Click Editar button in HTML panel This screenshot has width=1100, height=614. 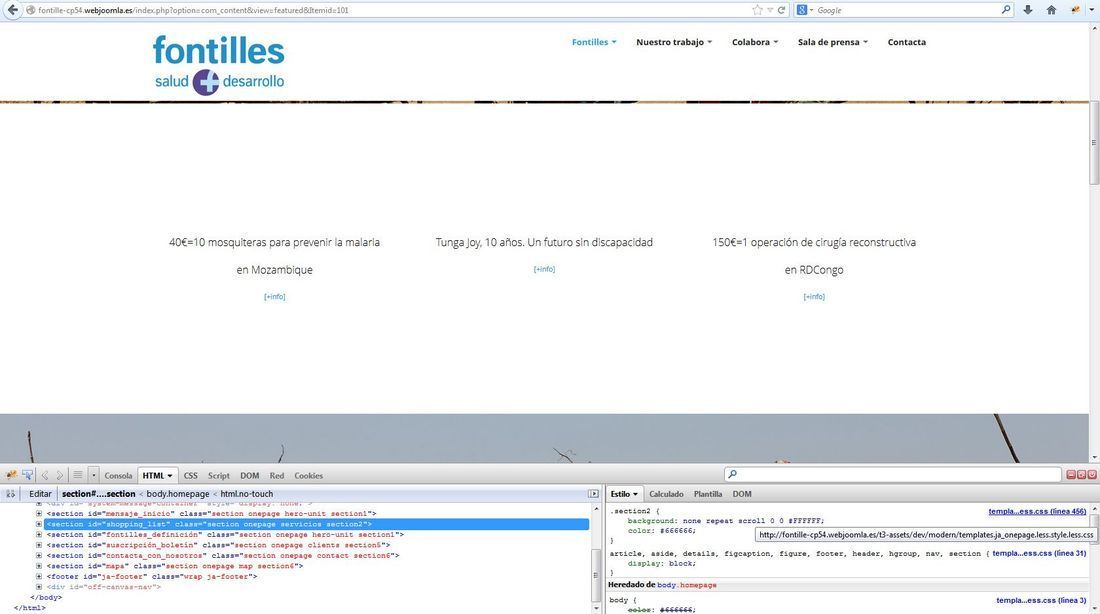pos(40,494)
